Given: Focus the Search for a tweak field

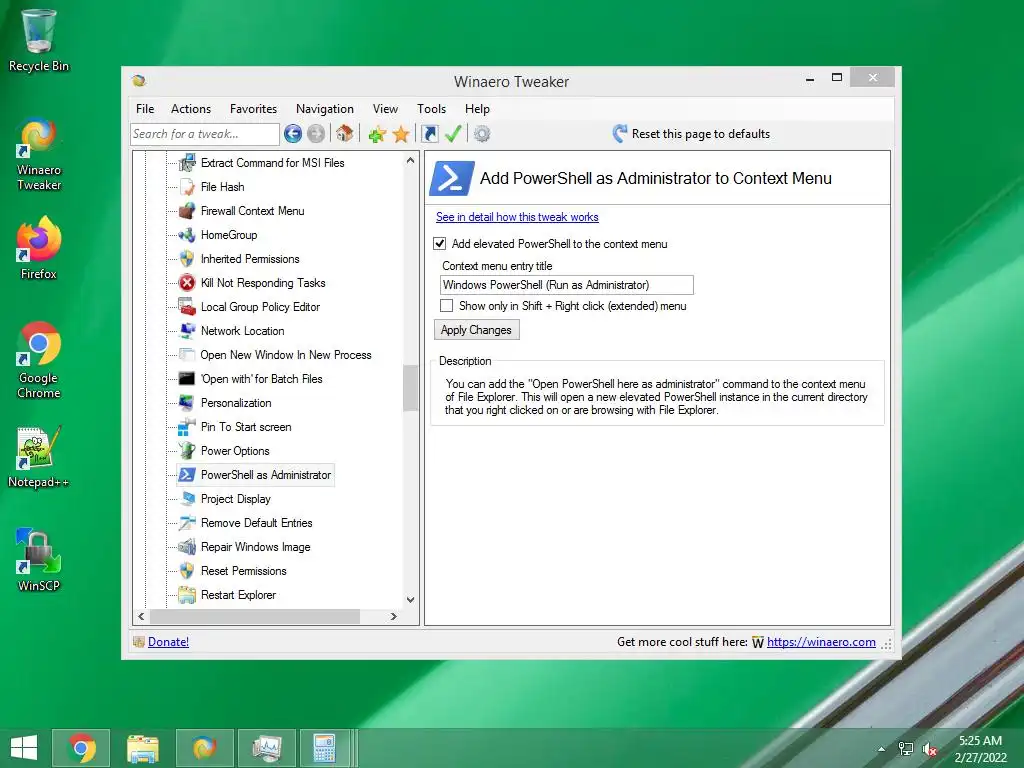Looking at the screenshot, I should click(x=205, y=134).
